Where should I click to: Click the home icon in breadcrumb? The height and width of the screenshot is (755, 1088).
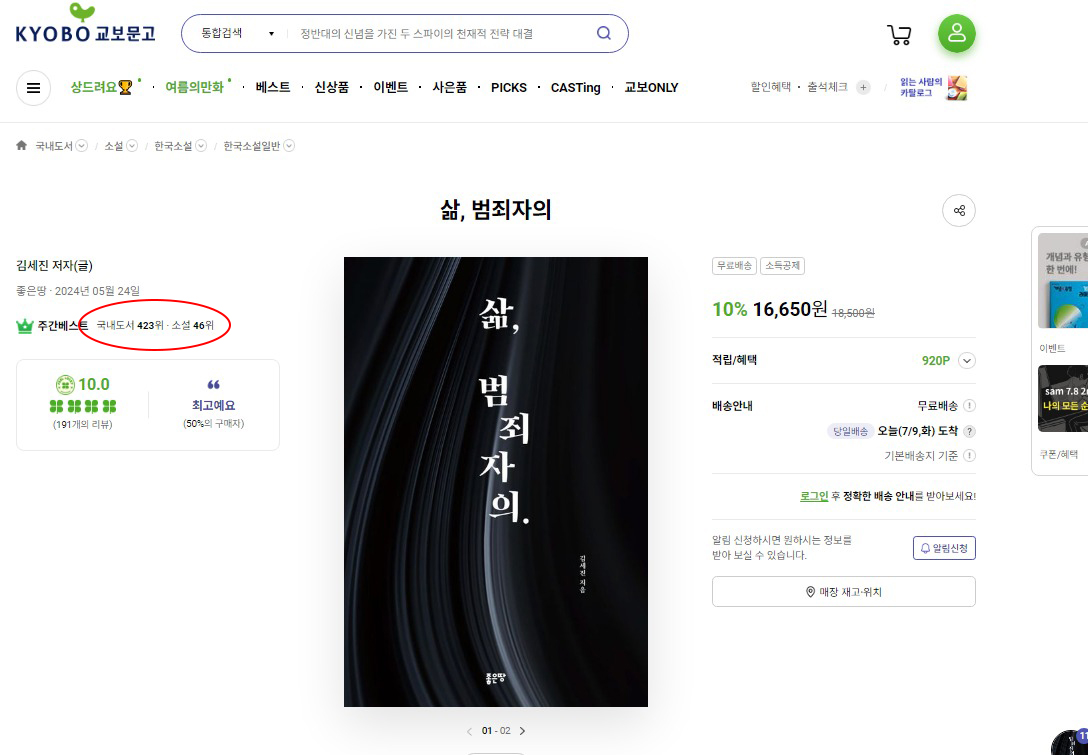click(x=22, y=145)
